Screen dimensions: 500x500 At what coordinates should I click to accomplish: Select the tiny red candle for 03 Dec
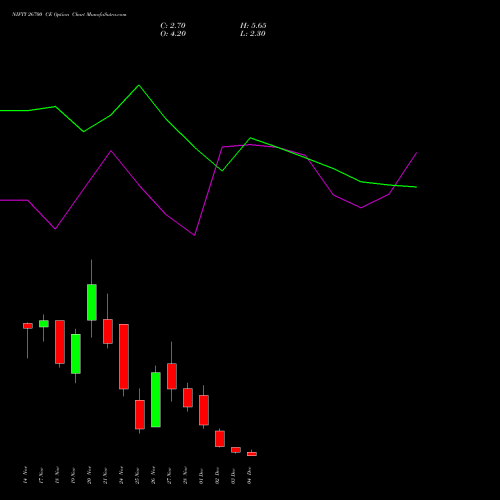coord(236,450)
